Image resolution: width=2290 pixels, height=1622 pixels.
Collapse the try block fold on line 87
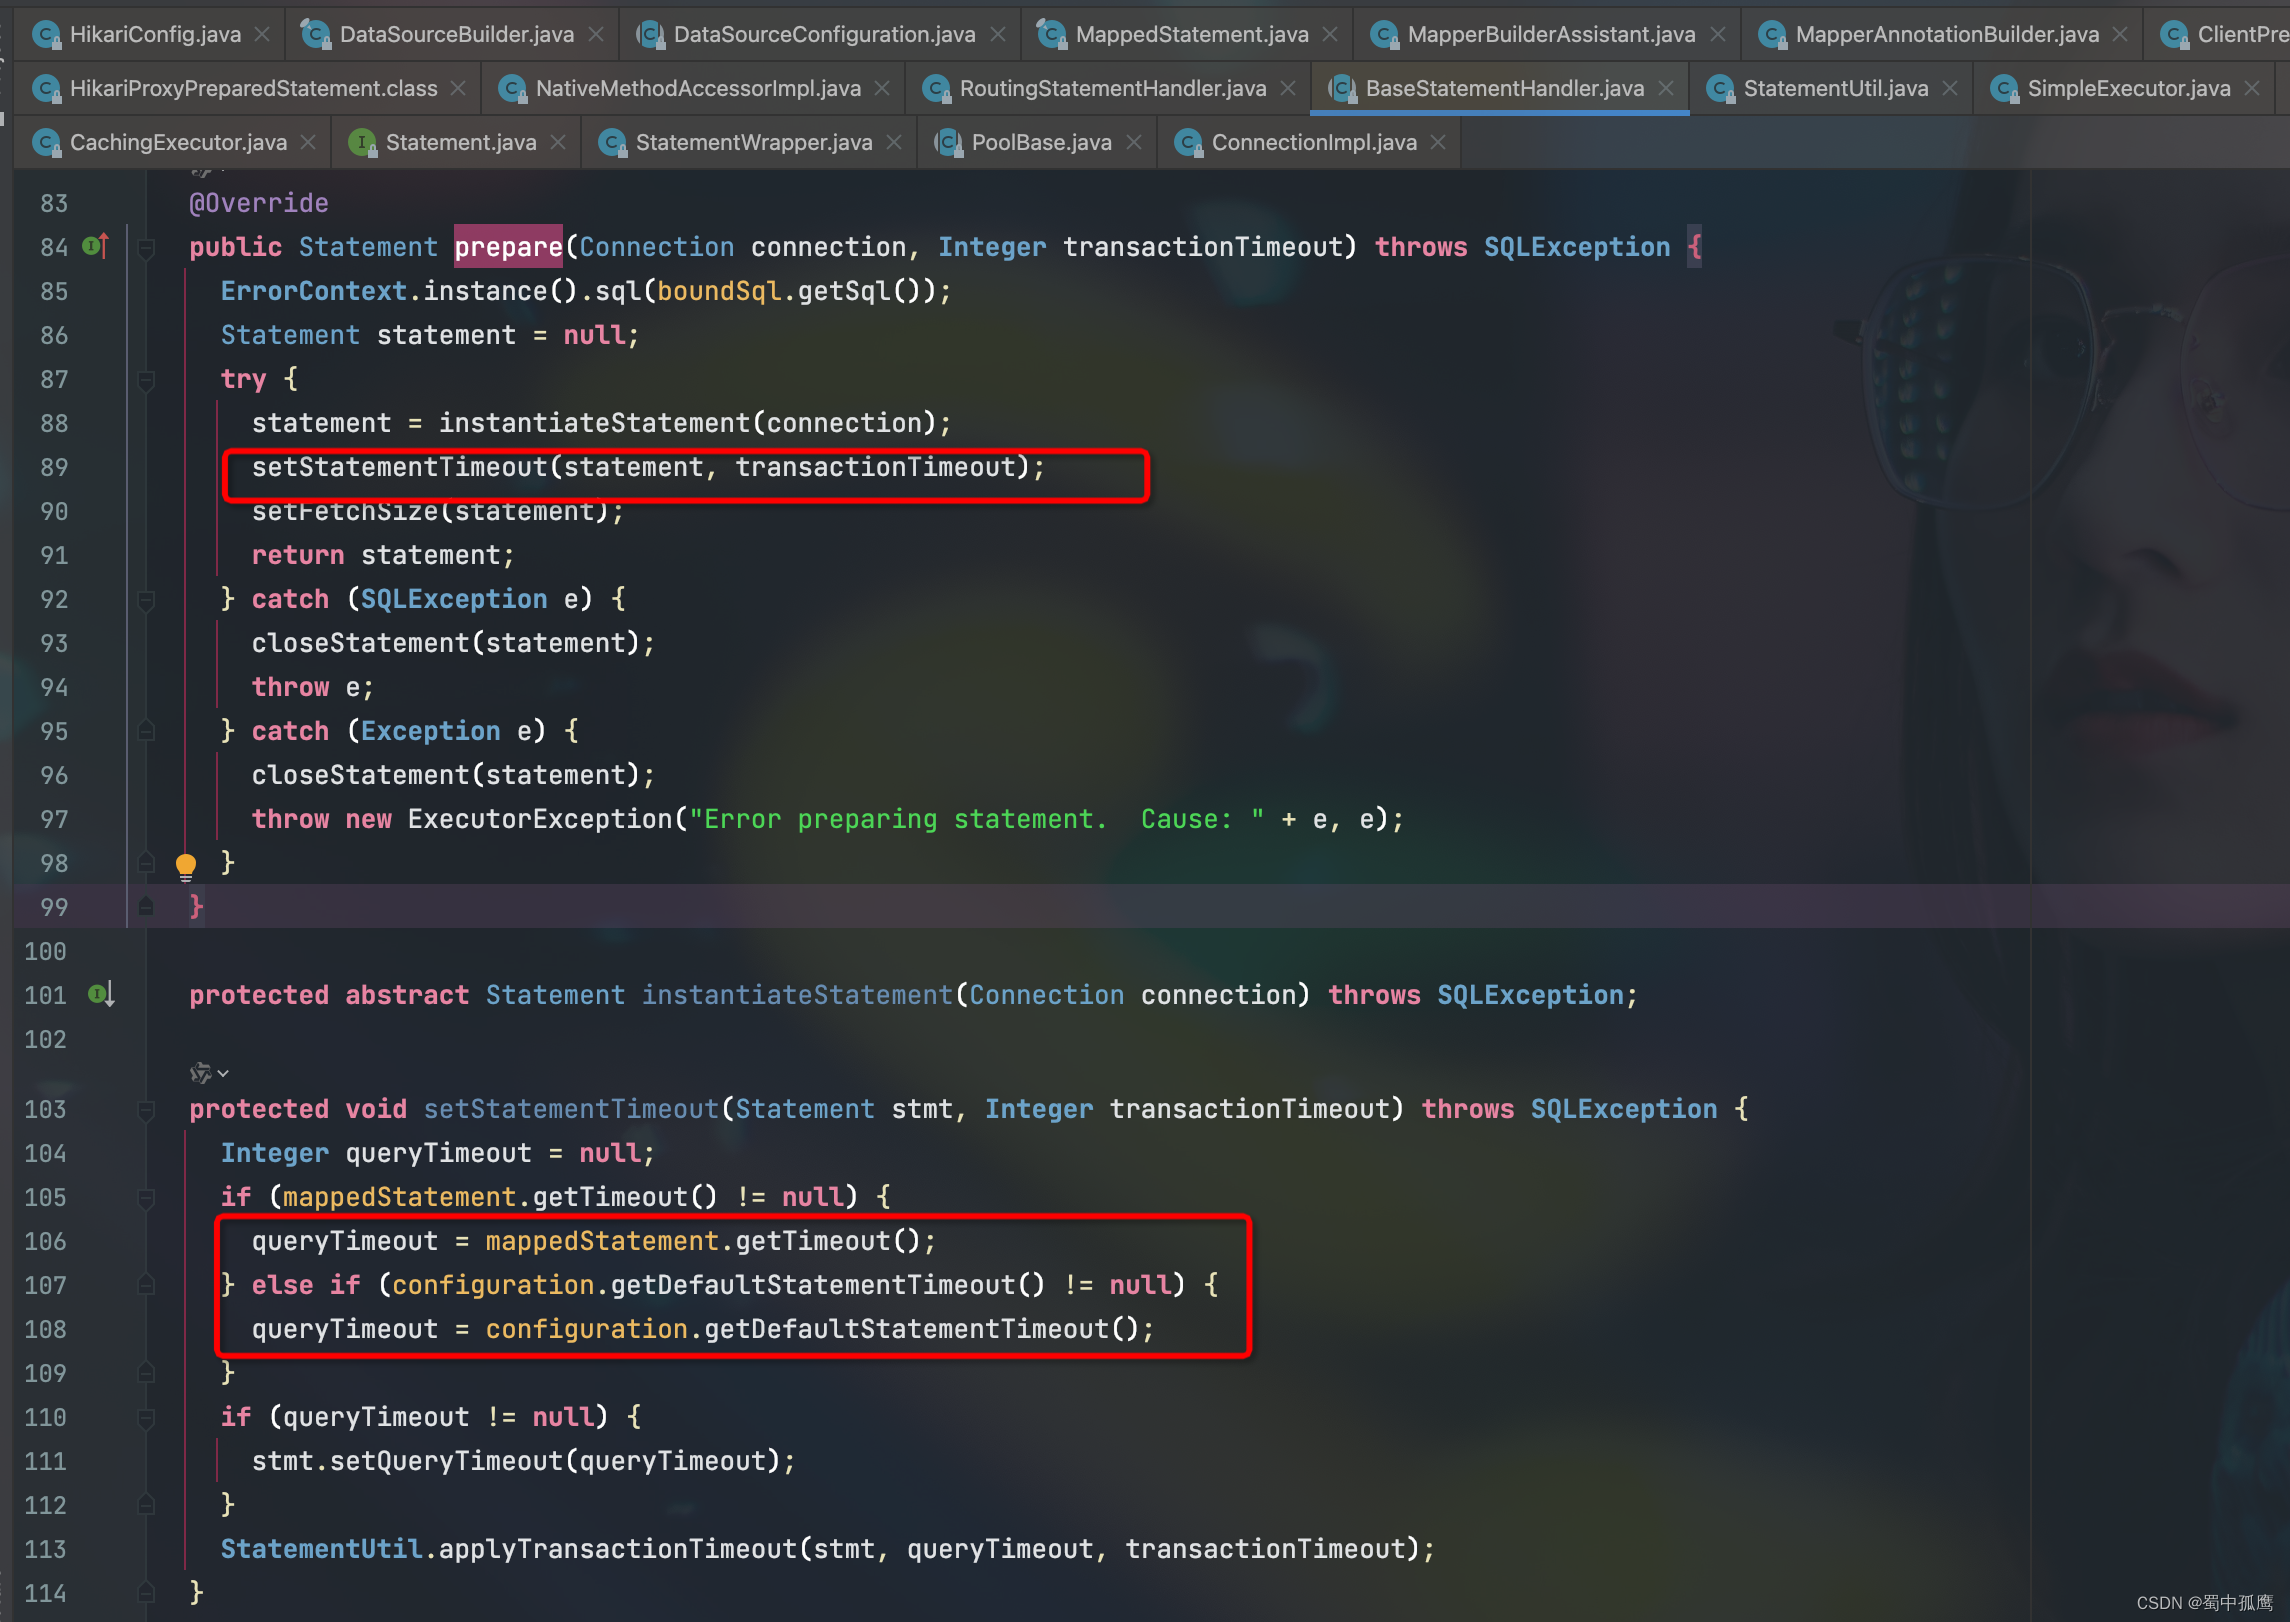point(146,379)
